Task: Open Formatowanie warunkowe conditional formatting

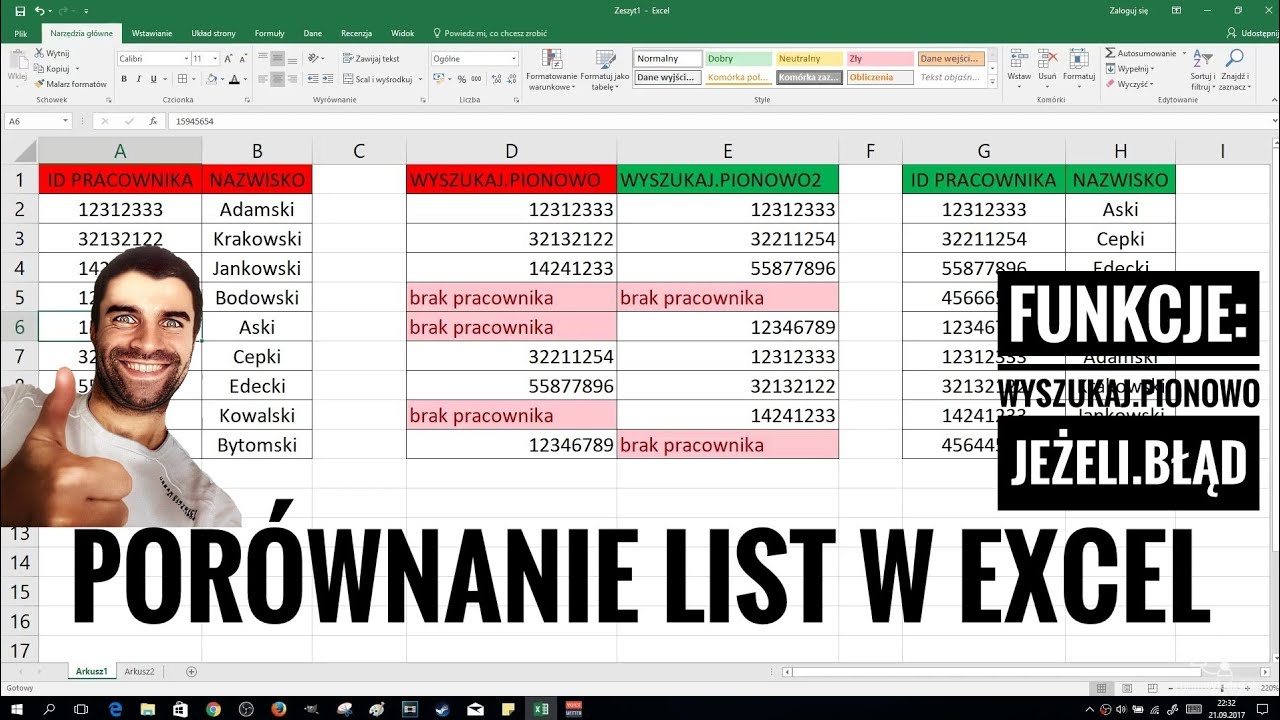Action: click(x=552, y=69)
